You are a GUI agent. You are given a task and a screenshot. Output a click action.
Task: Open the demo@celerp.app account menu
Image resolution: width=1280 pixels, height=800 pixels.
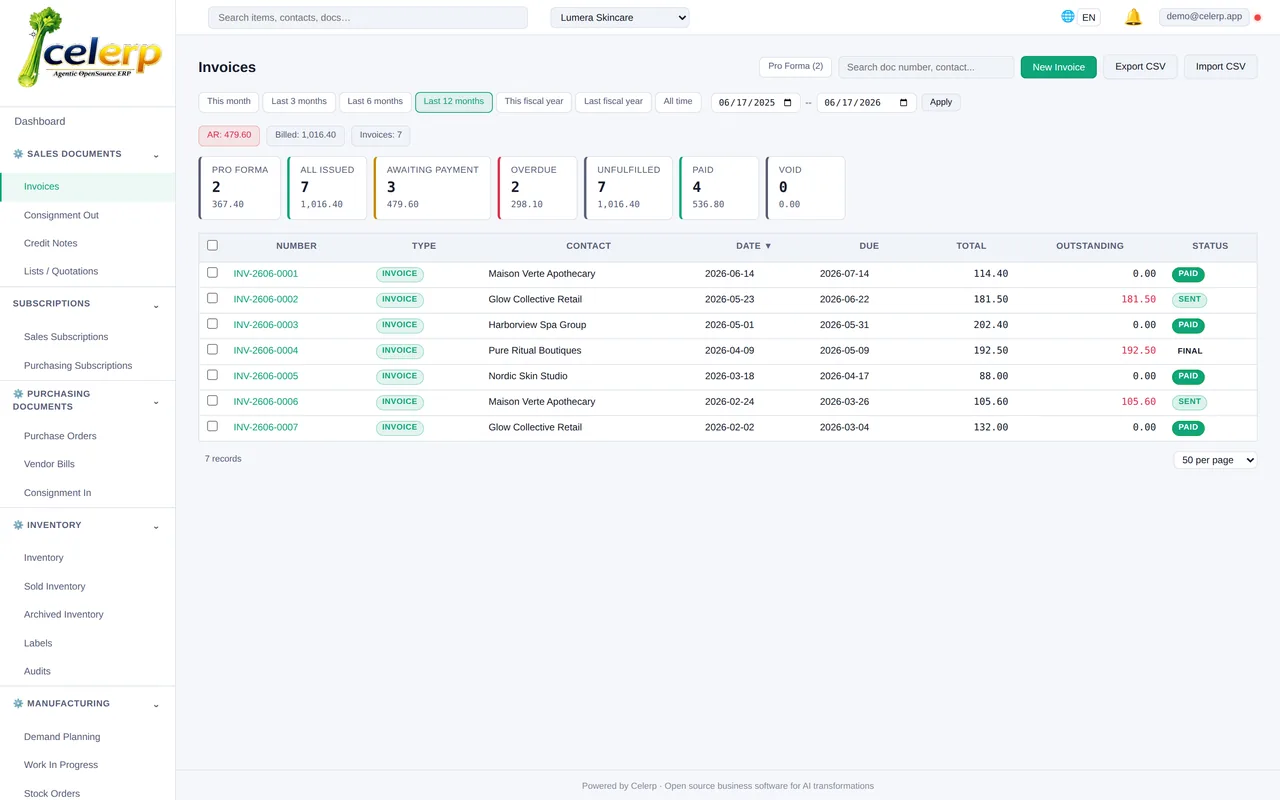[1204, 17]
